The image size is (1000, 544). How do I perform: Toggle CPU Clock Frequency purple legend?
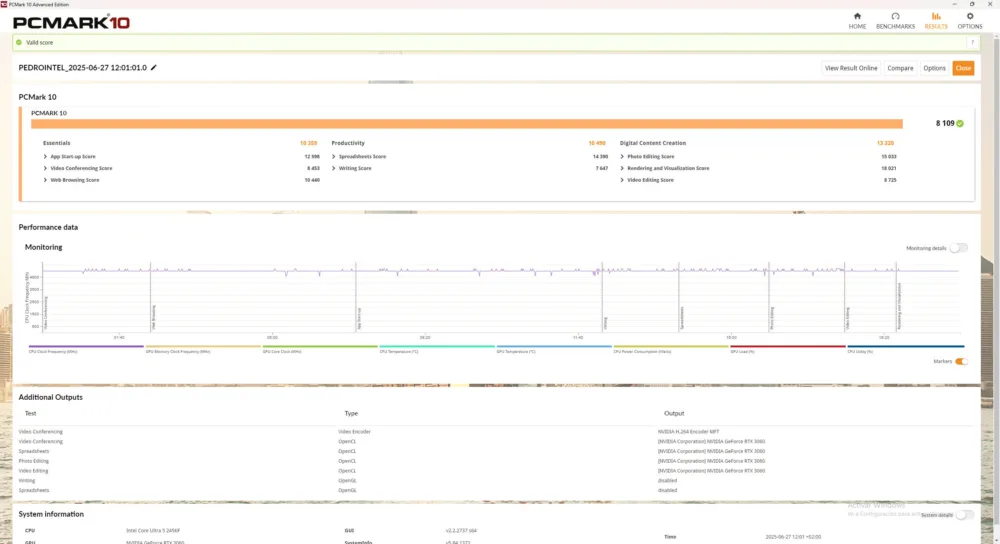click(85, 349)
